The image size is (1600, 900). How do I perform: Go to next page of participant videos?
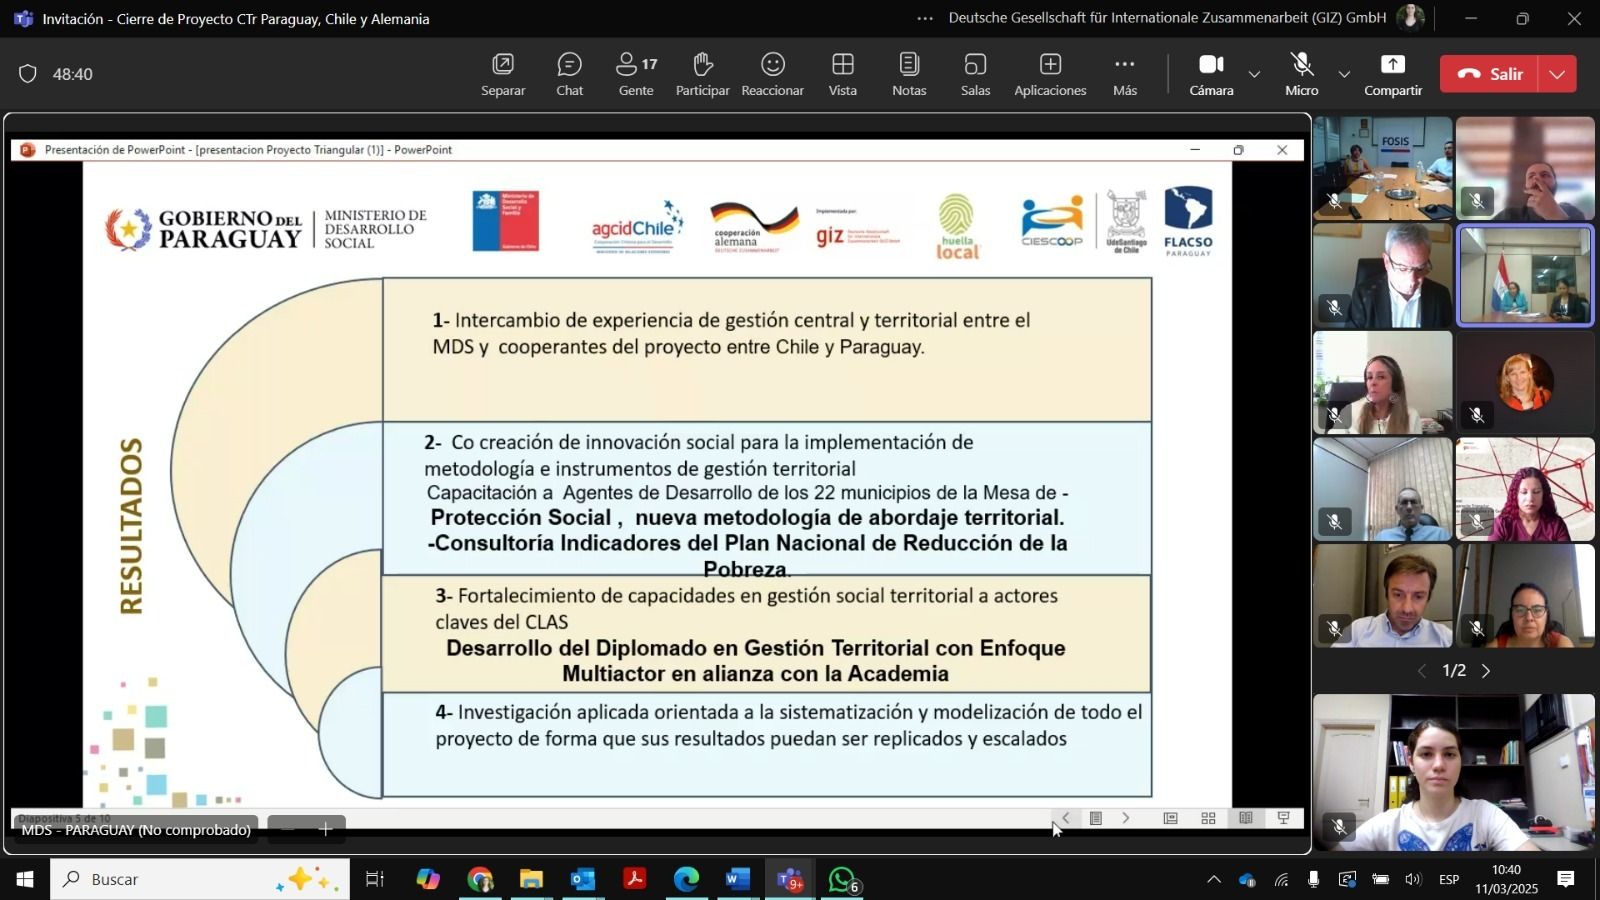click(x=1486, y=671)
